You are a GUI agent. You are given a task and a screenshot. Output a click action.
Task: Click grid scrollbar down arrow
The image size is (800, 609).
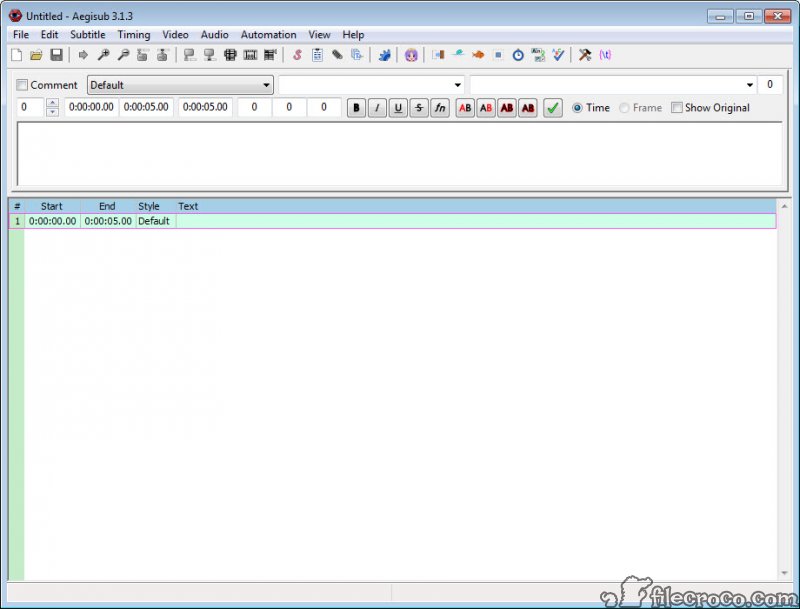point(784,574)
